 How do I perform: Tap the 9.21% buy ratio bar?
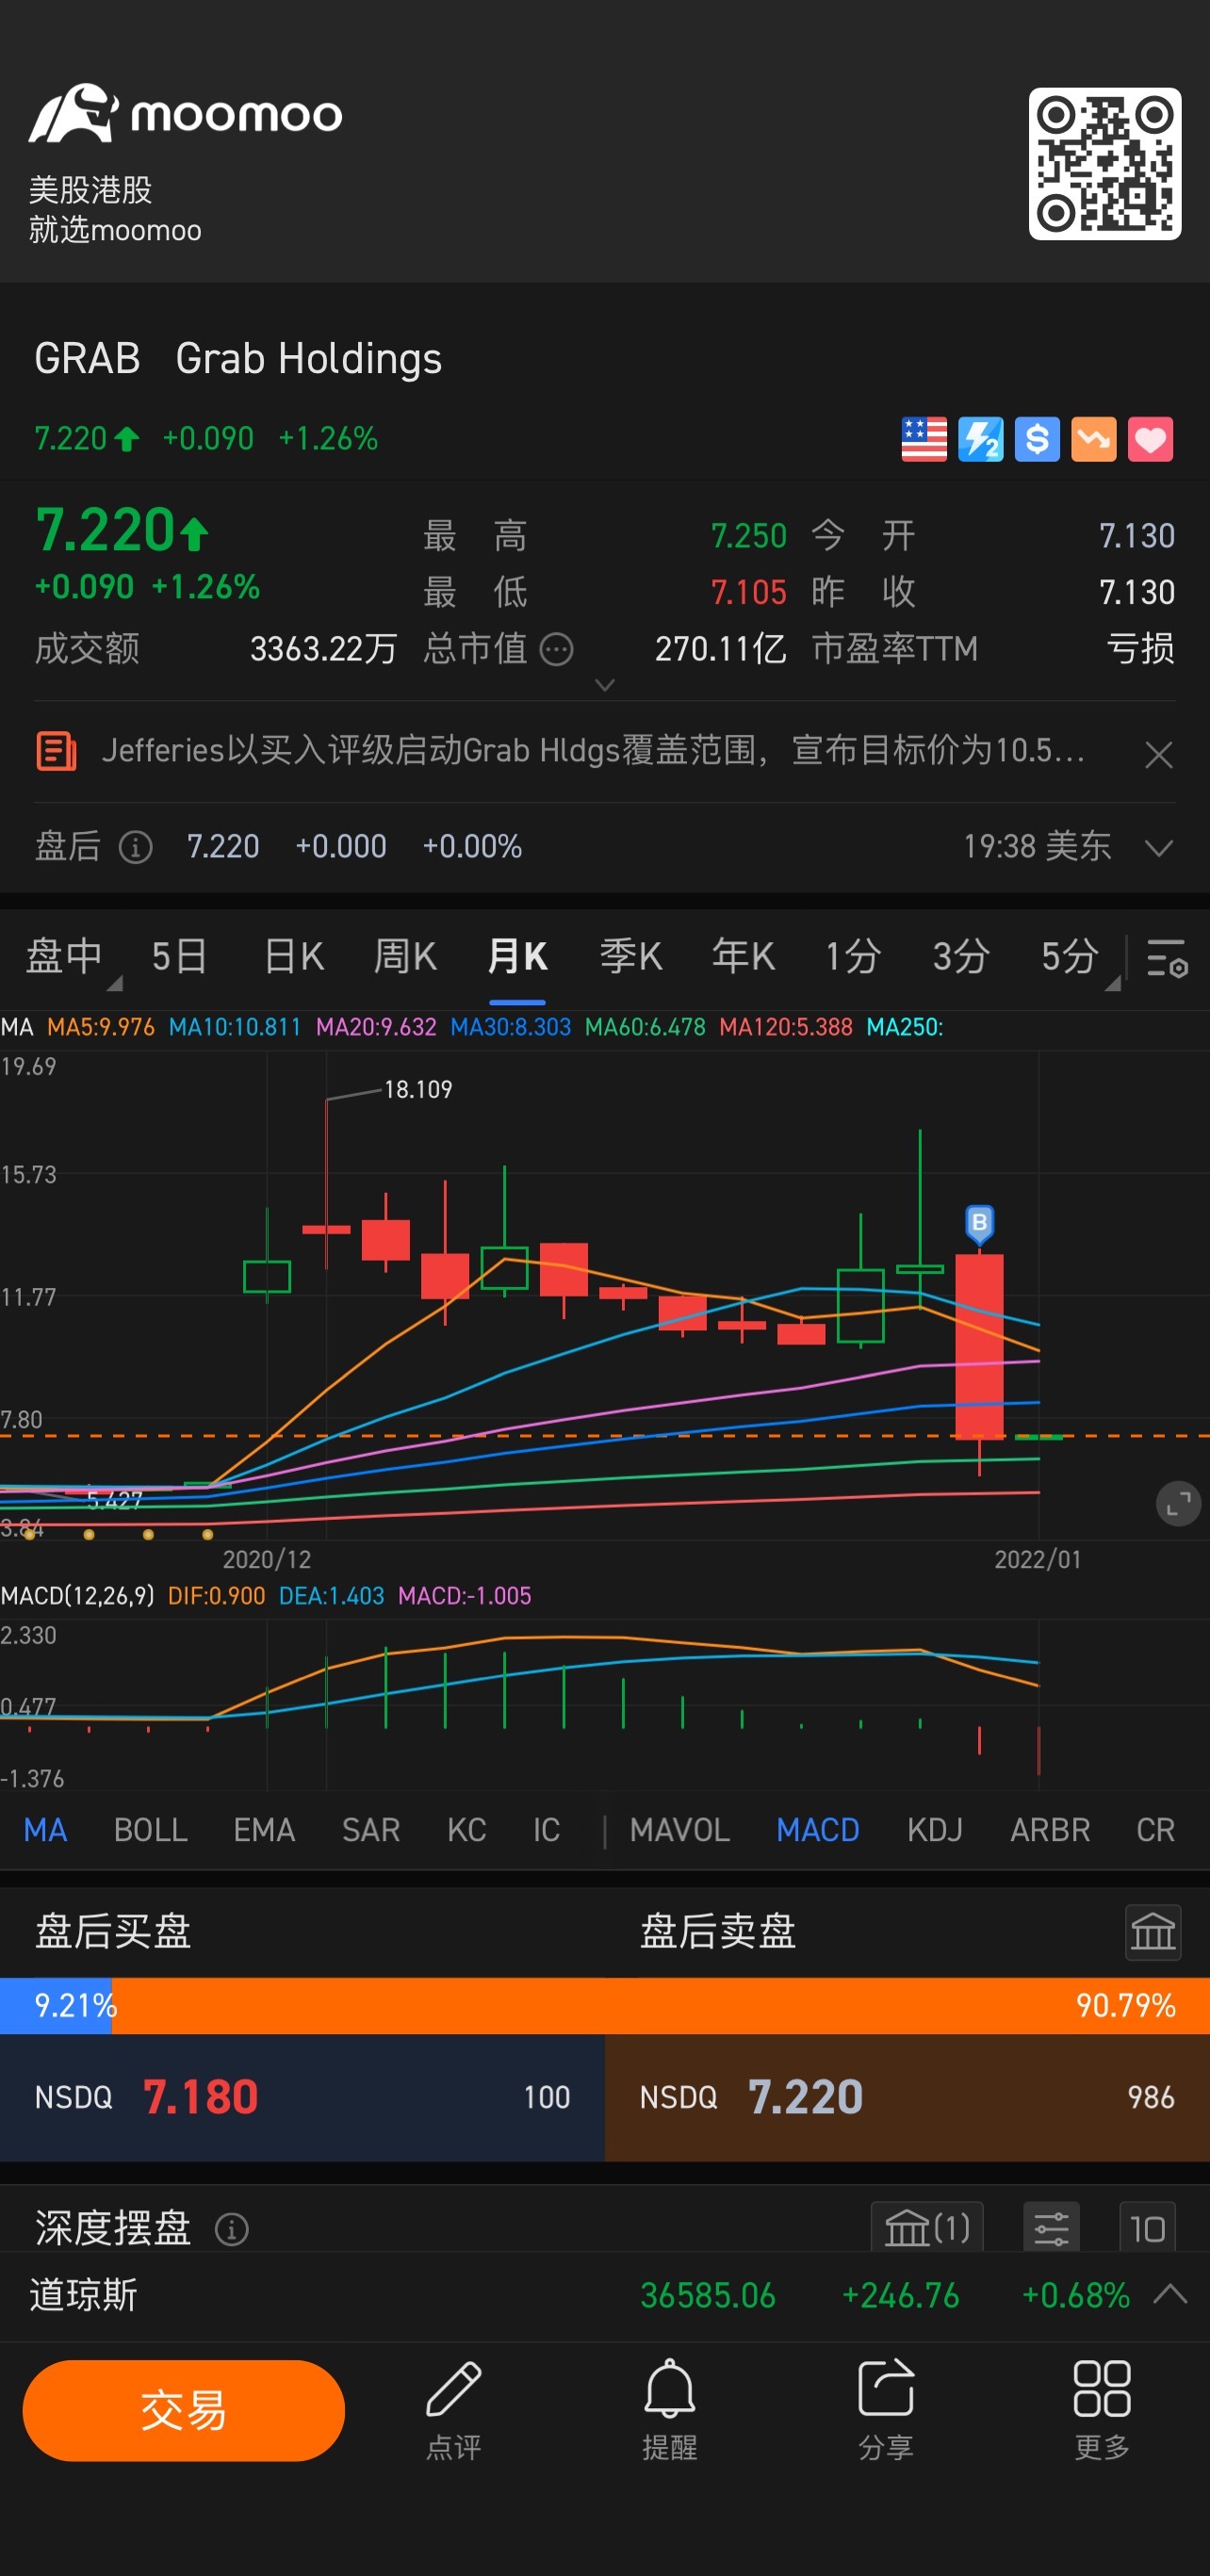click(56, 2005)
